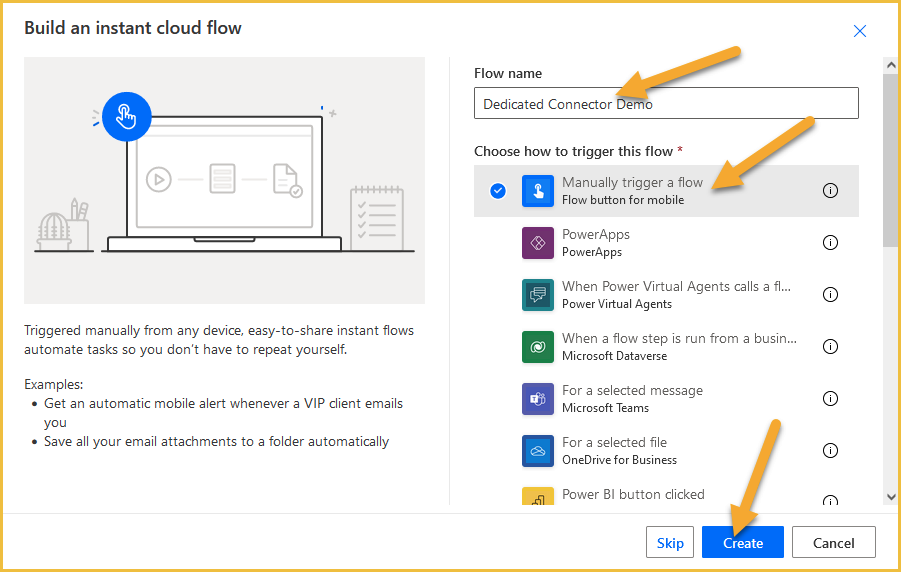
Task: Open info for selected message trigger
Action: pos(830,398)
